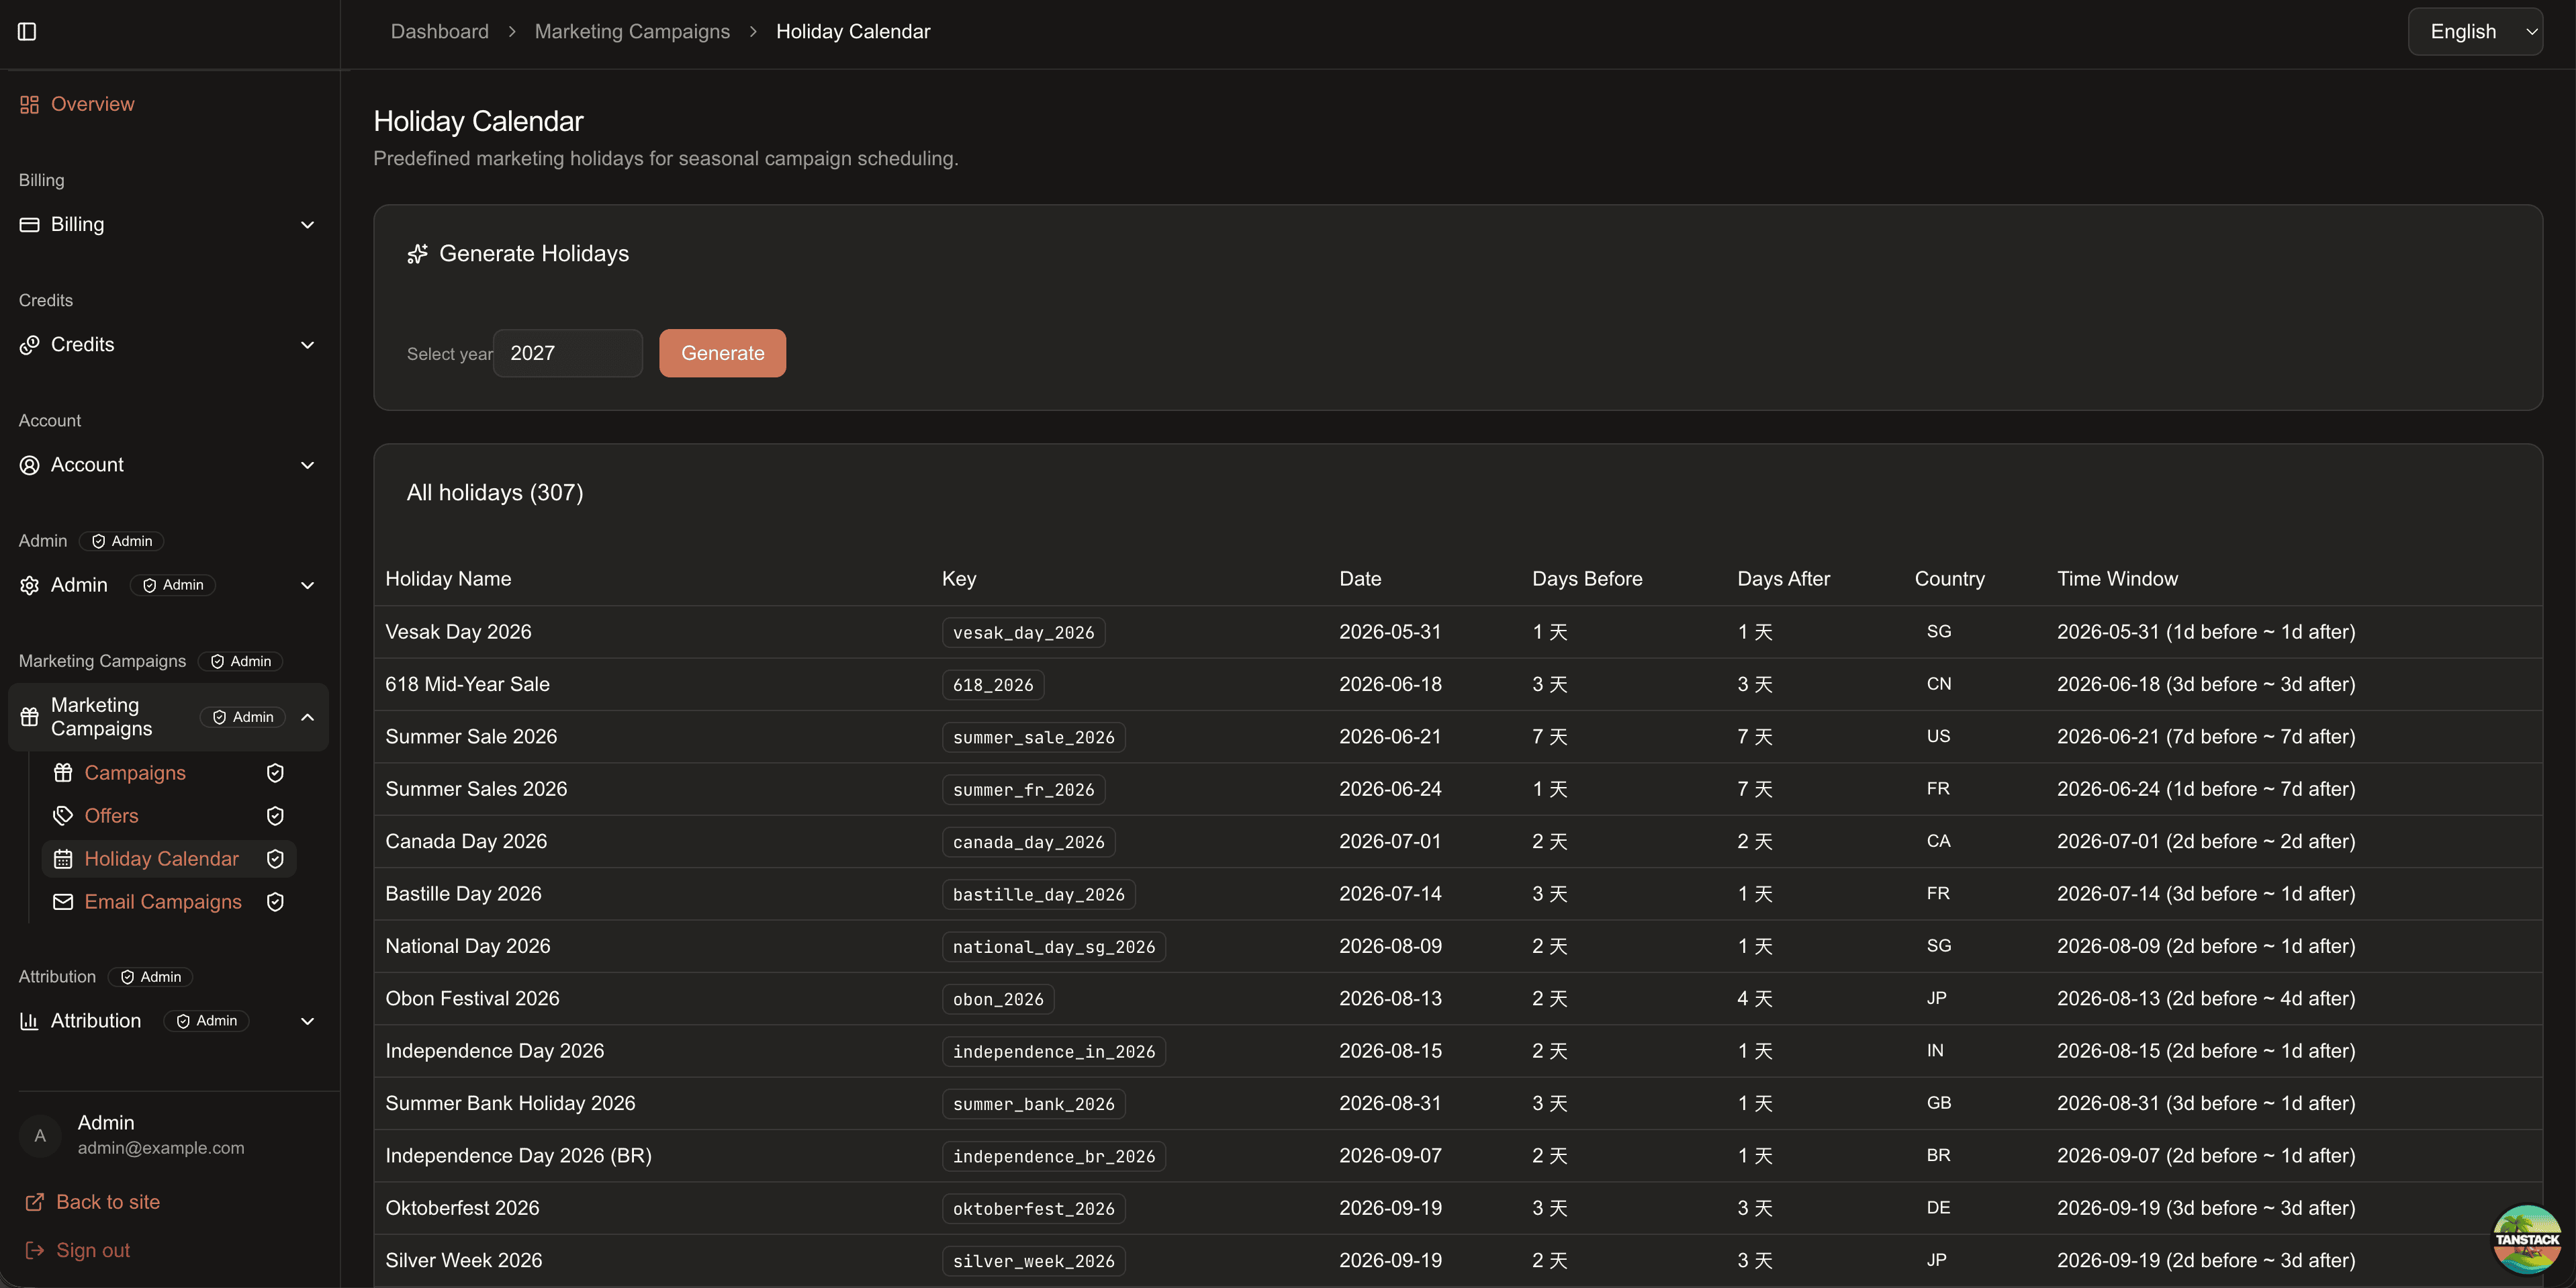The image size is (2576, 1288).
Task: Expand the Attribution section chevron
Action: [x=307, y=1021]
